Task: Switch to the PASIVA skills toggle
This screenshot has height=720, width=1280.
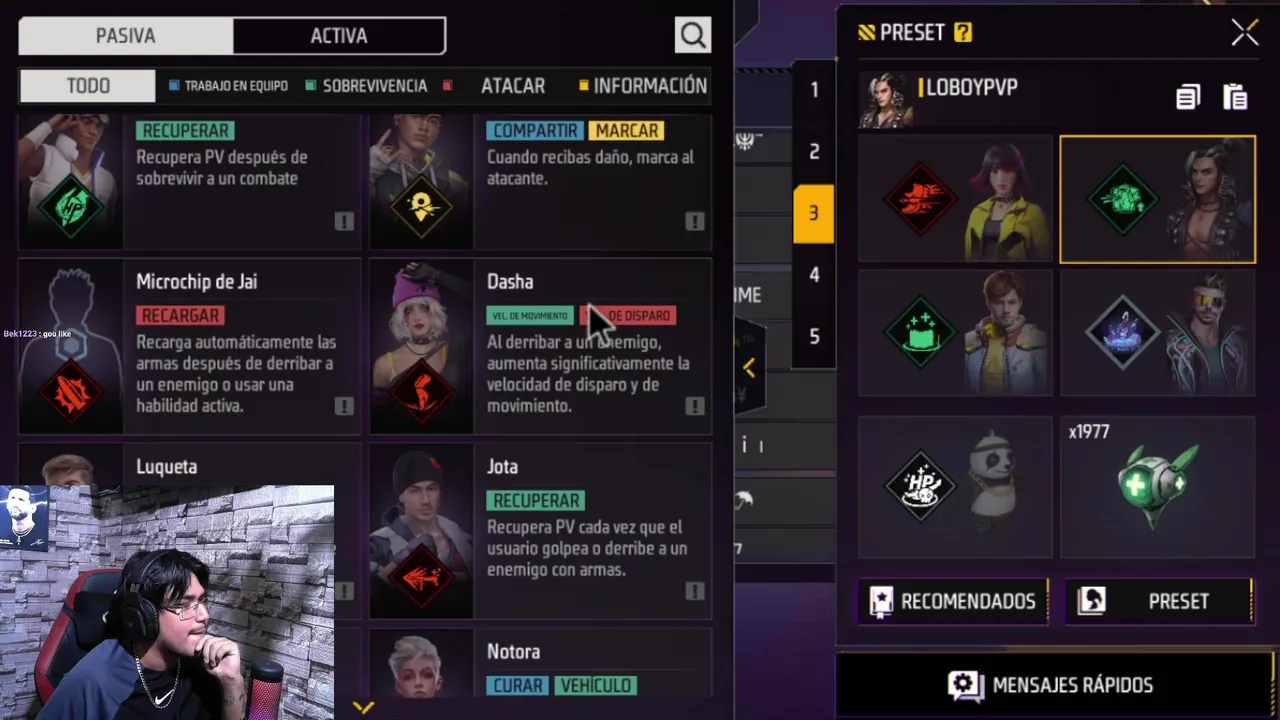Action: [x=126, y=36]
